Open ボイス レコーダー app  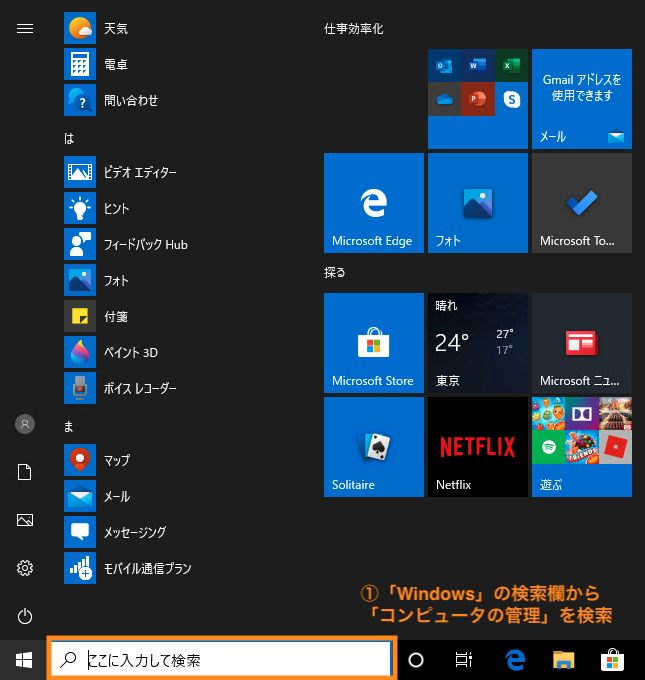pos(121,388)
